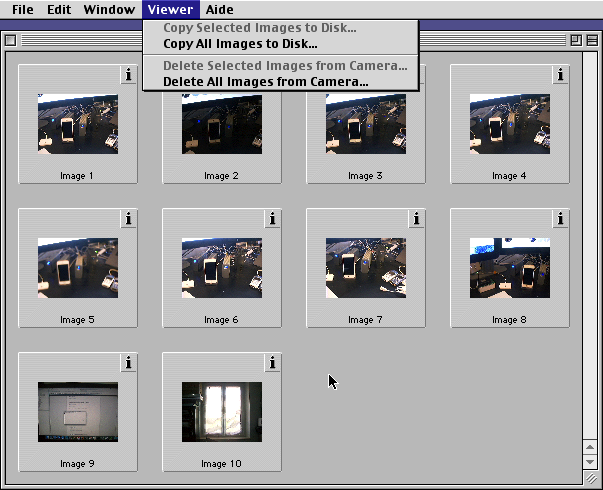Click the window zoom box icon

click(x=576, y=40)
